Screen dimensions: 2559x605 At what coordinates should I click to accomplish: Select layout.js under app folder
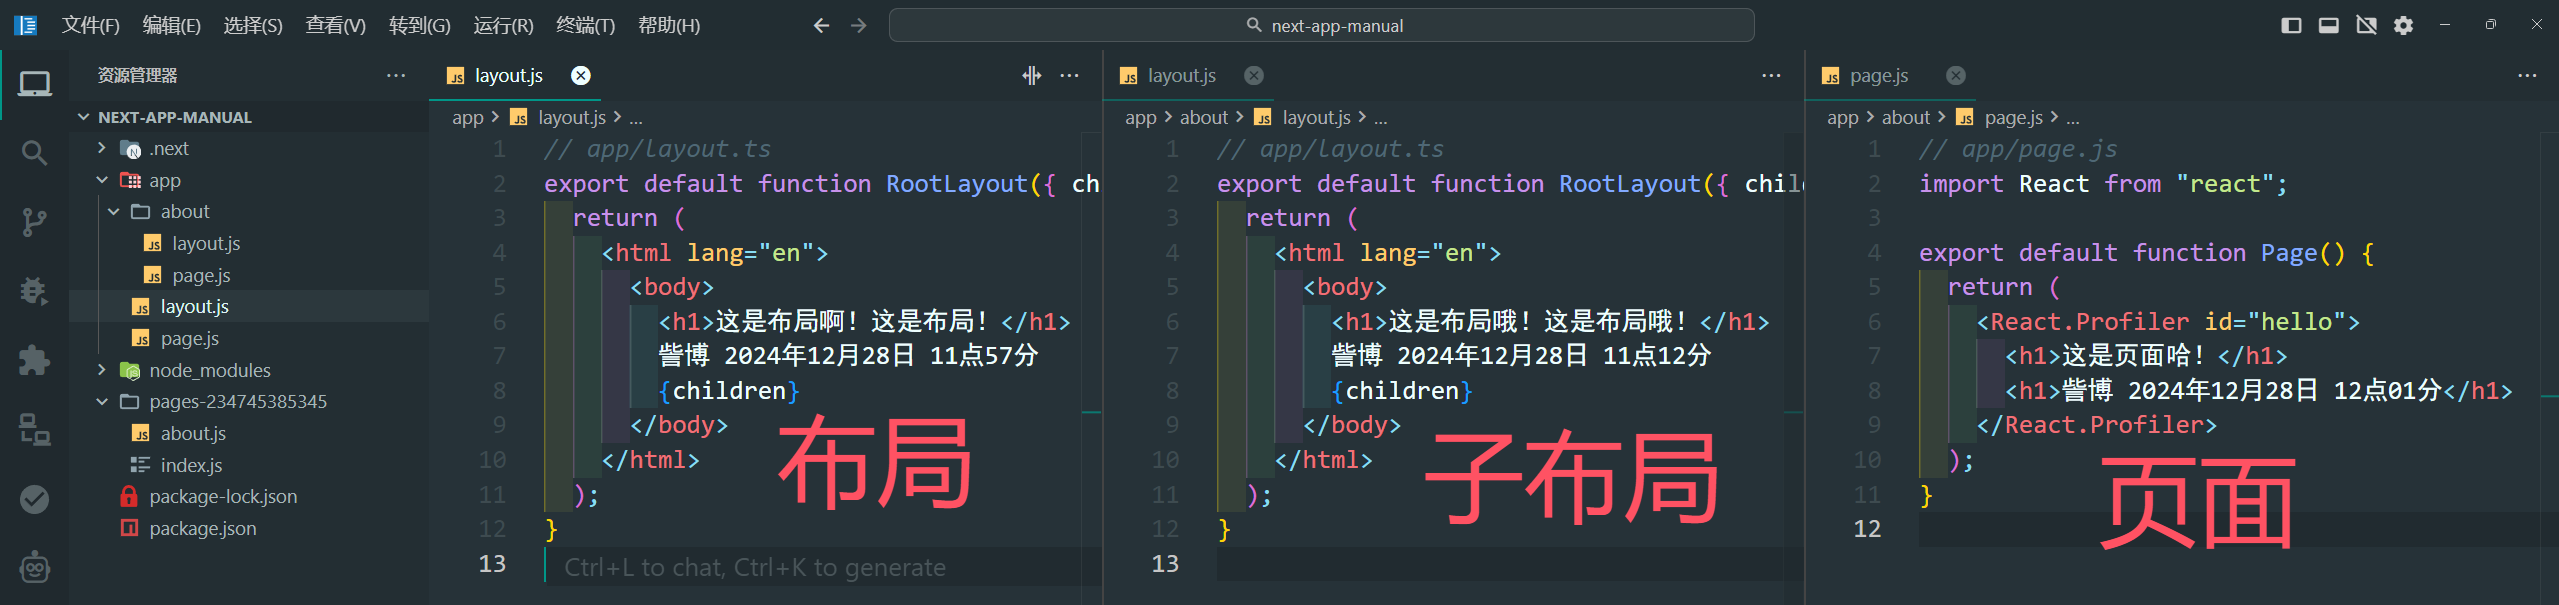(249, 307)
